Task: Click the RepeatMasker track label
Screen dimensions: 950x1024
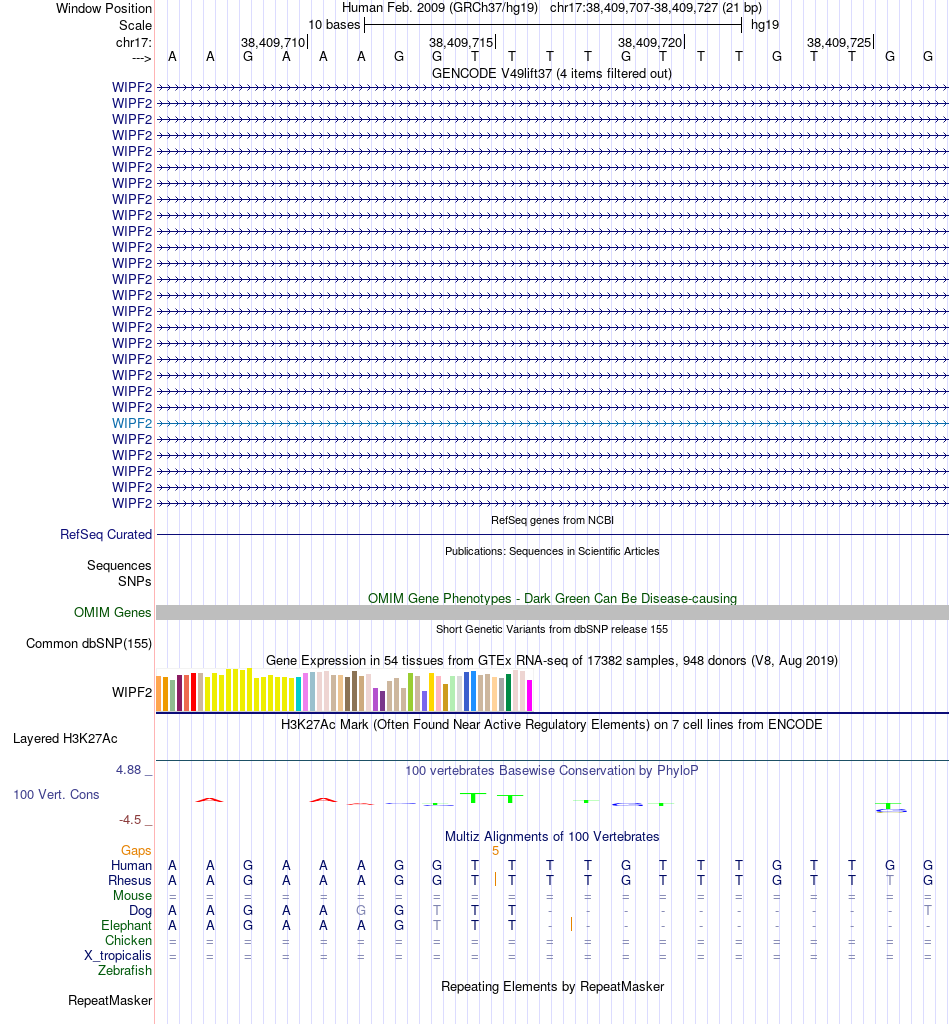Action: point(110,1000)
